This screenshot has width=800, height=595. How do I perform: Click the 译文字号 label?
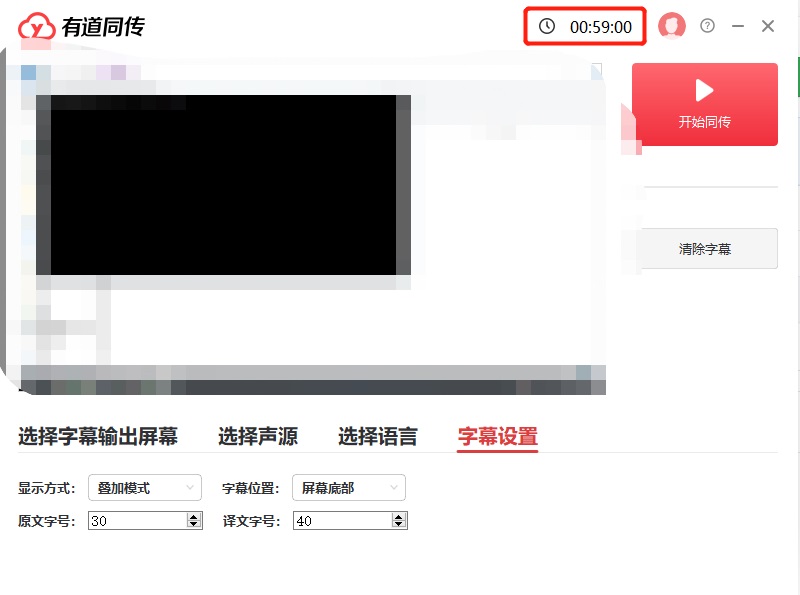point(251,521)
